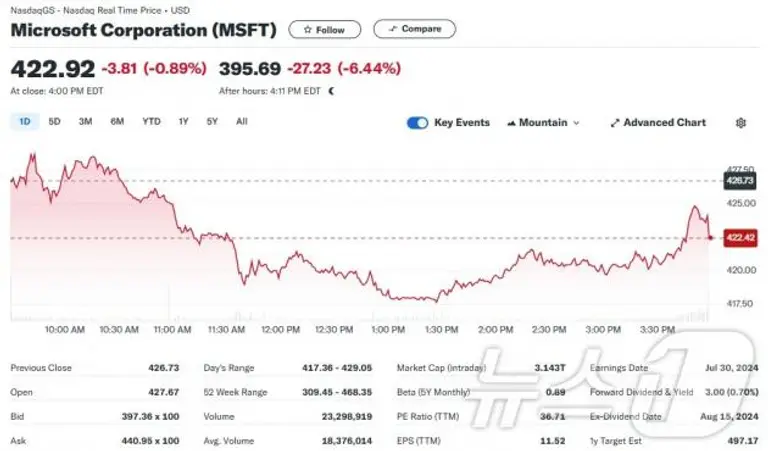Choose the YTD range tab

point(151,122)
